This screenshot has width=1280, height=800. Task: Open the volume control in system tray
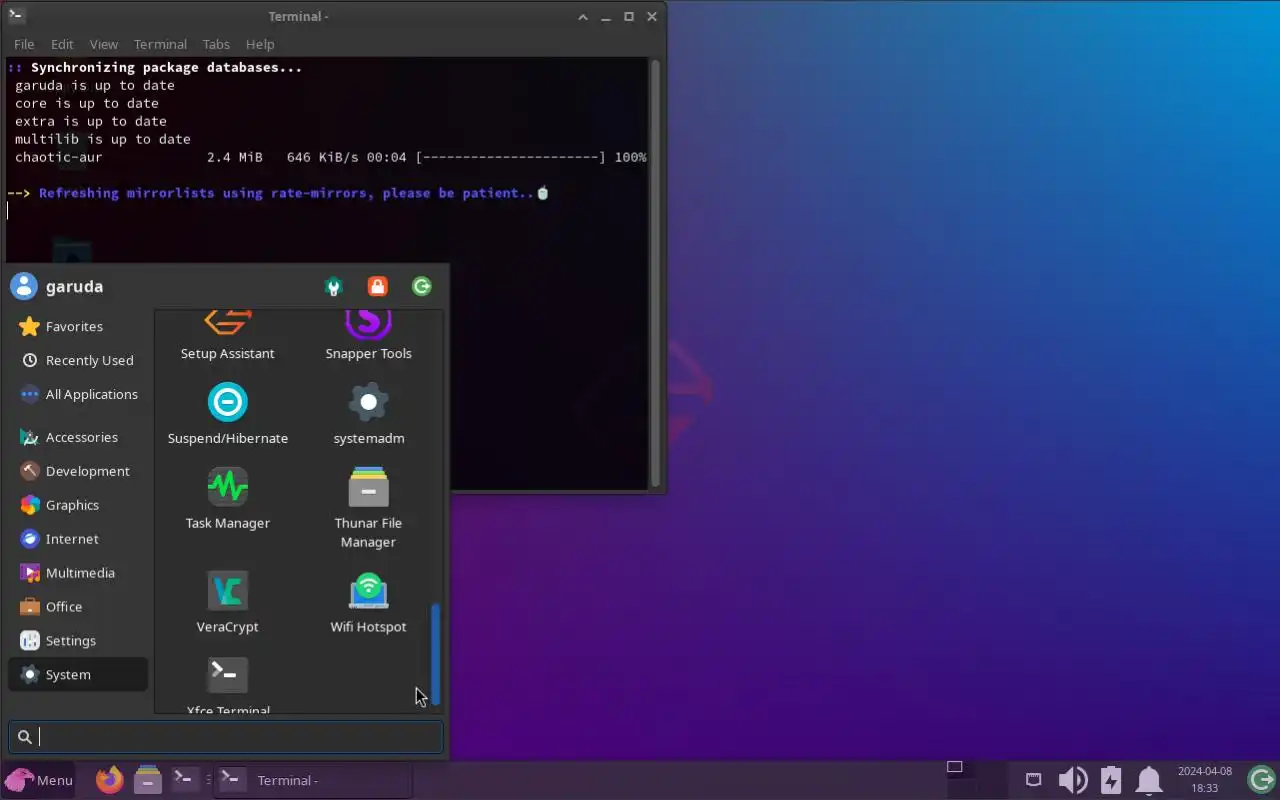(x=1073, y=780)
